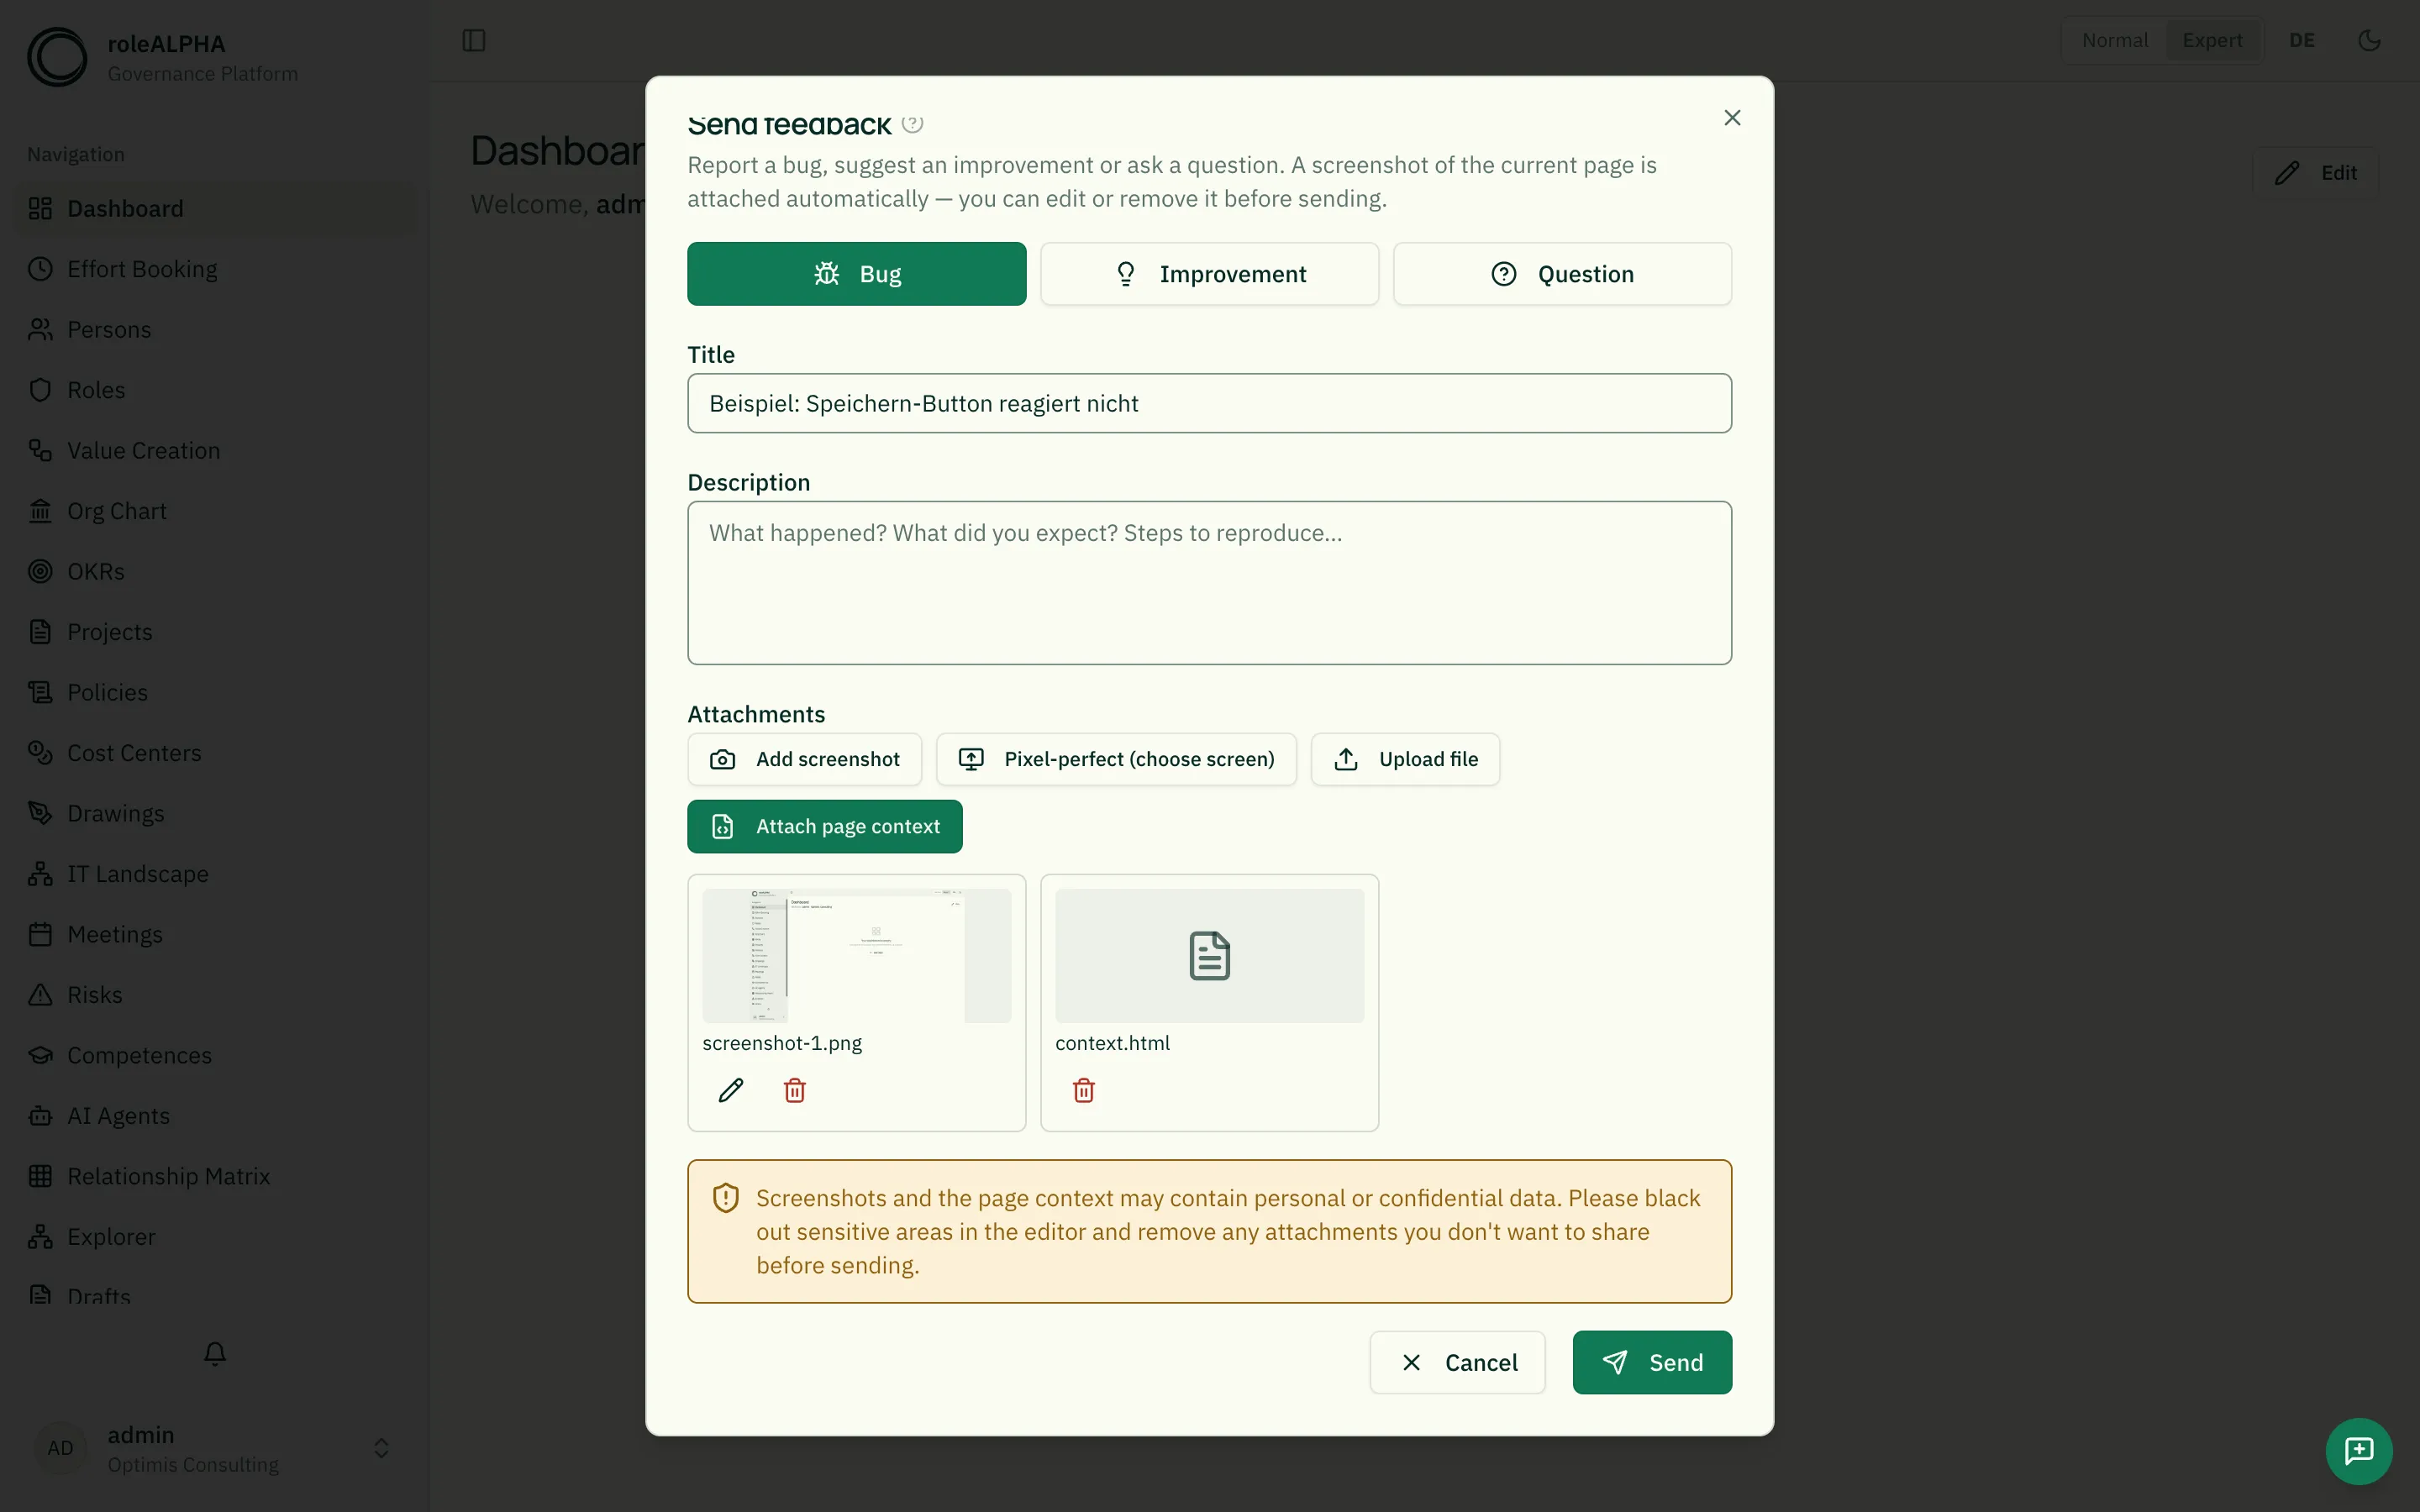Open the screenshot-1.png thumbnail preview
The height and width of the screenshot is (1512, 2420).
coord(857,956)
